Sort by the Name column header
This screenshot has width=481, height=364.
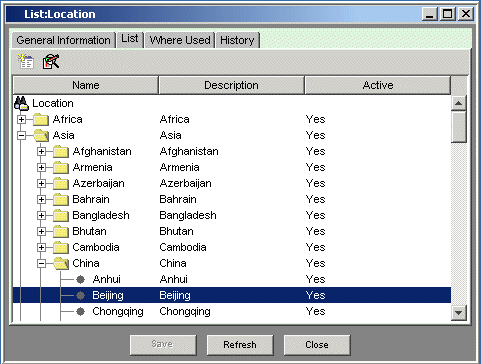tap(86, 85)
